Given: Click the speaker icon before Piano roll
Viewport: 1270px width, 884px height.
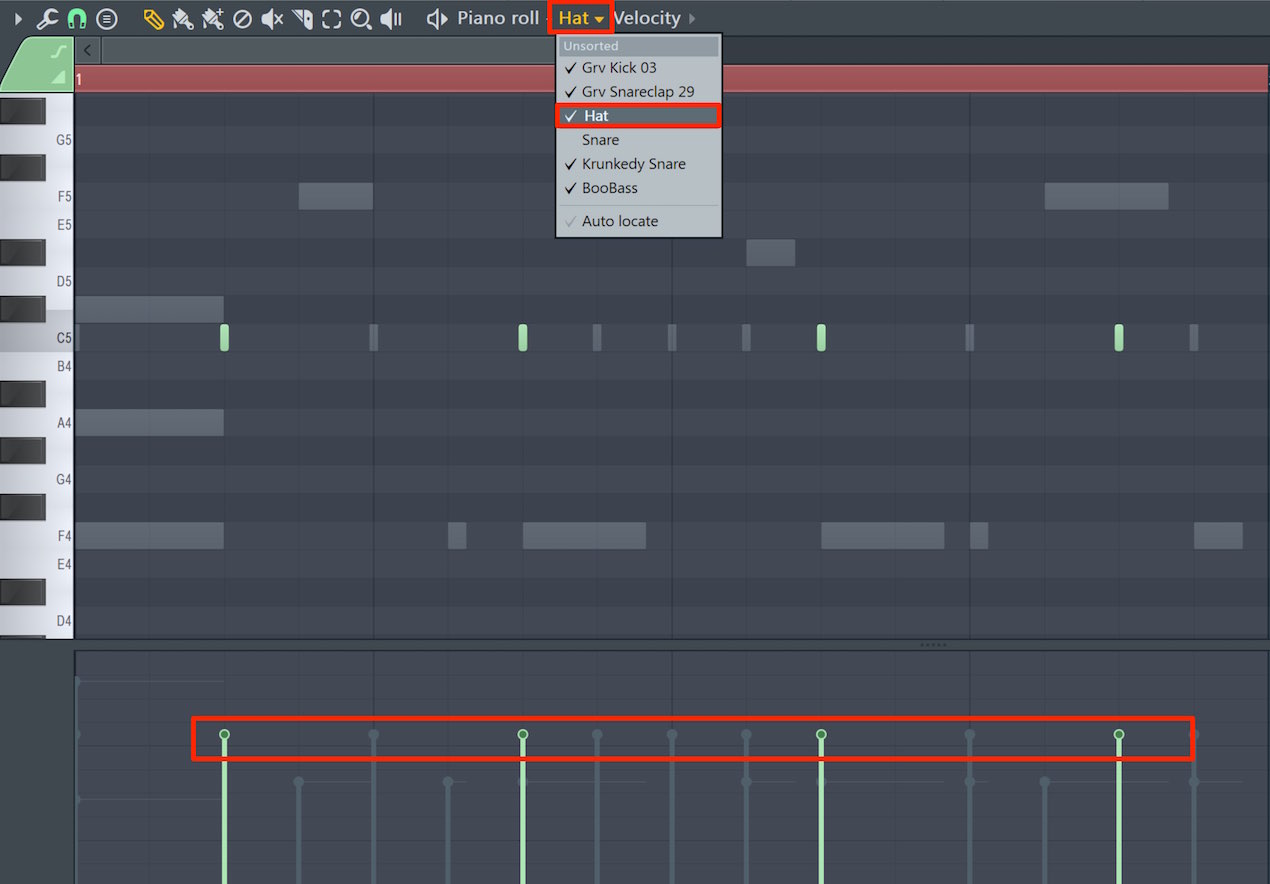Looking at the screenshot, I should pyautogui.click(x=437, y=18).
